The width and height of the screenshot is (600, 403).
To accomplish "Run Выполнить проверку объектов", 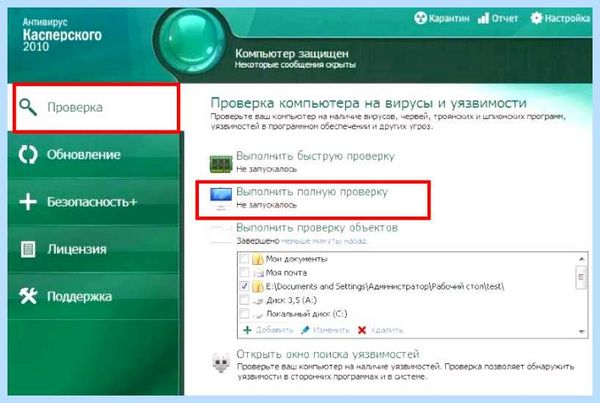I will [x=317, y=228].
